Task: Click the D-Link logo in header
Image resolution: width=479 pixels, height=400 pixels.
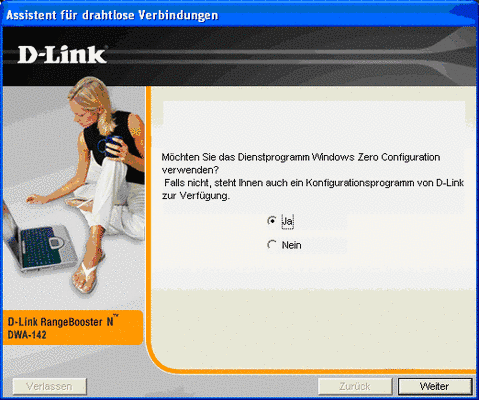Action: [x=62, y=54]
